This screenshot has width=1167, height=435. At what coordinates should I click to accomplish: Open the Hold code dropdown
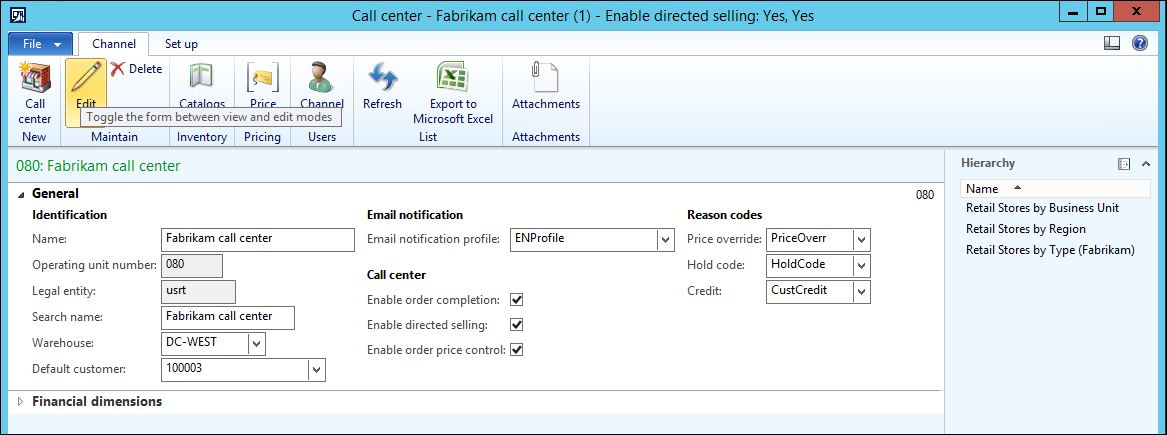862,265
